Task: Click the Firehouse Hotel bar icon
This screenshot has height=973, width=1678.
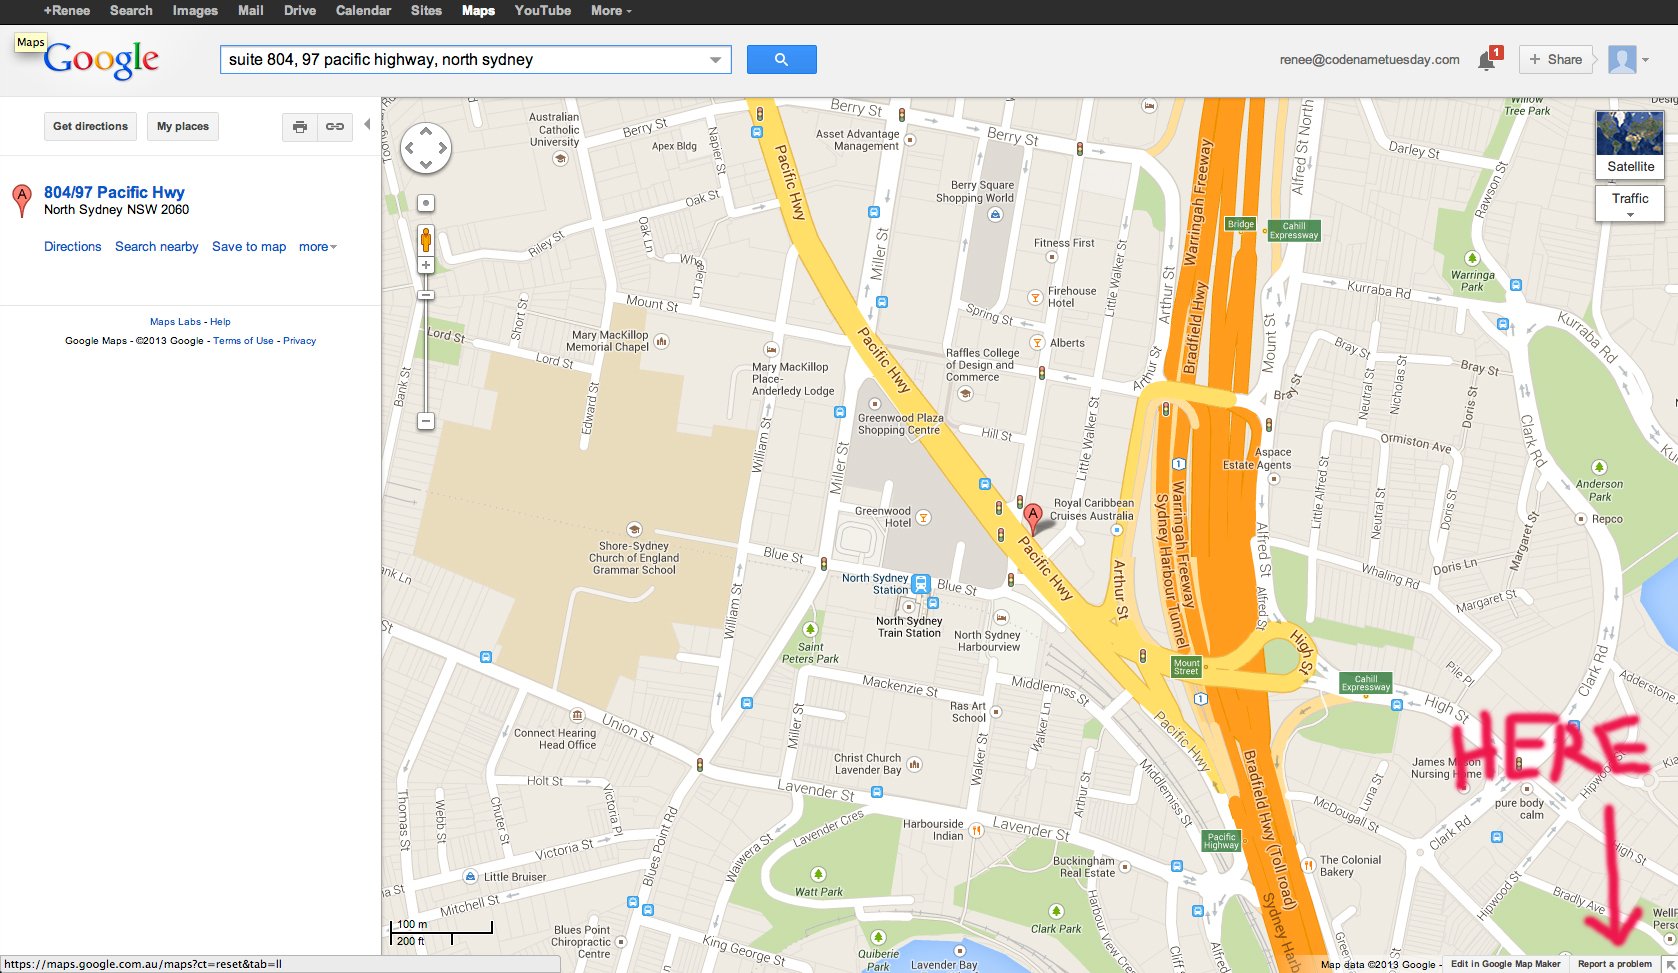Action: [1036, 297]
